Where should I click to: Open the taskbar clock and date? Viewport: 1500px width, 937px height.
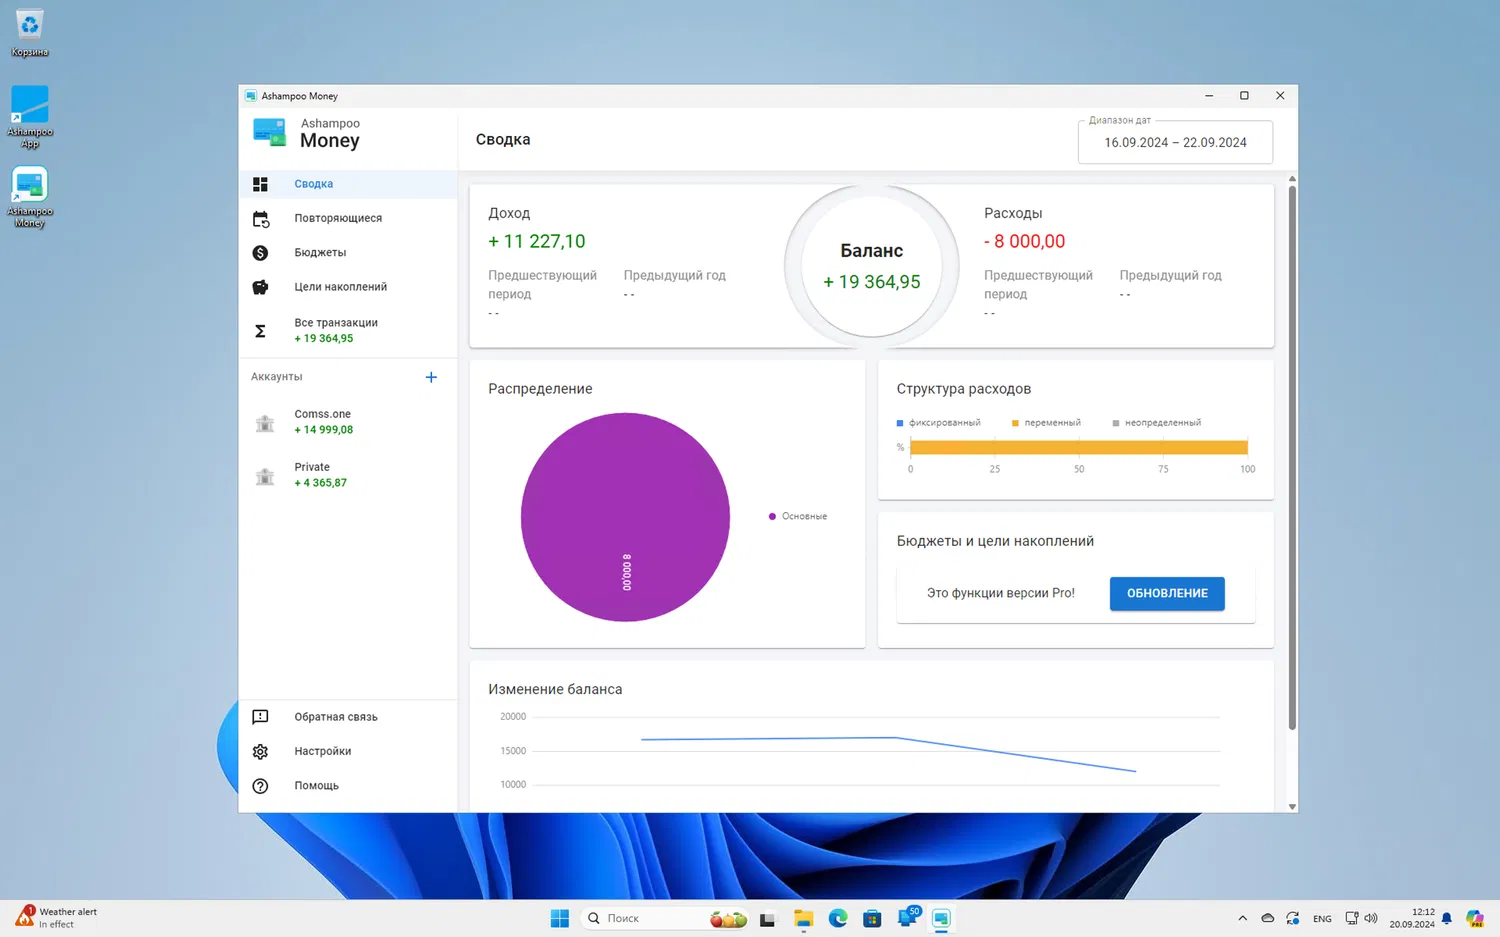coord(1412,918)
